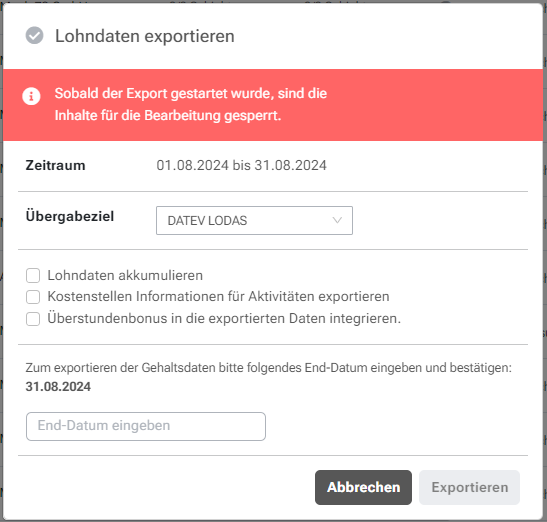This screenshot has width=547, height=522.
Task: Check the Überstundenbonus integrieren checkbox
Action: (33, 319)
